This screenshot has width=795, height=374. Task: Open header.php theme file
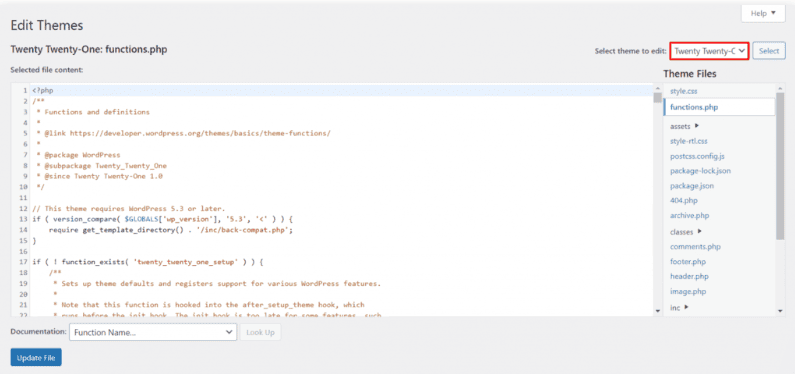(689, 277)
